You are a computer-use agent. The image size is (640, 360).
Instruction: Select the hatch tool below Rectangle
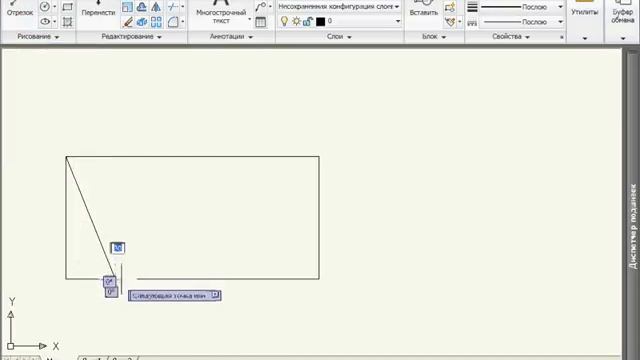click(67, 22)
